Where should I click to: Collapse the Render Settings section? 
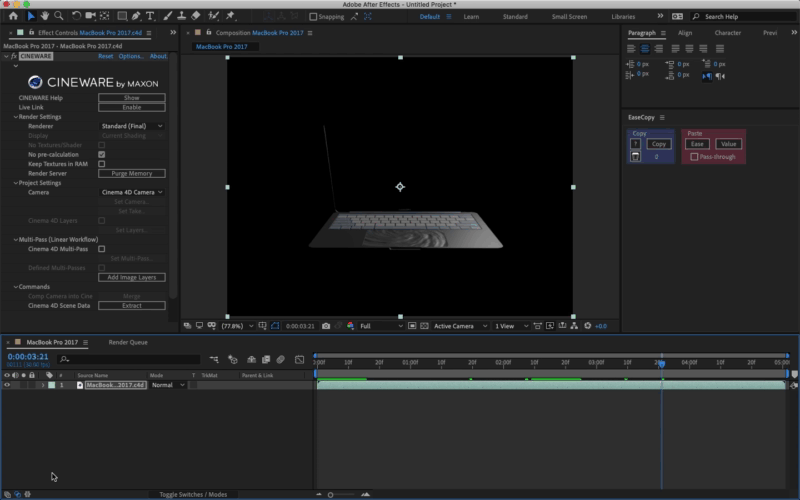click(16, 117)
